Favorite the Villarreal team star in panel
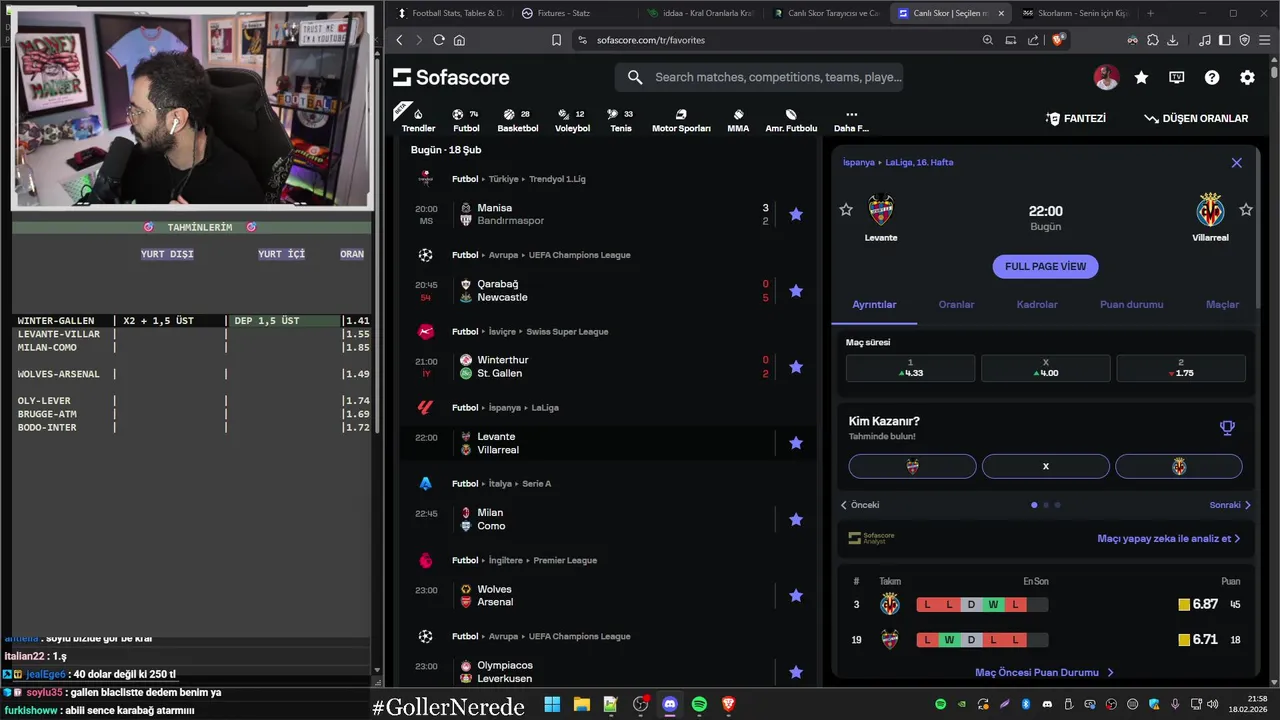The image size is (1280, 720). coord(1246,209)
